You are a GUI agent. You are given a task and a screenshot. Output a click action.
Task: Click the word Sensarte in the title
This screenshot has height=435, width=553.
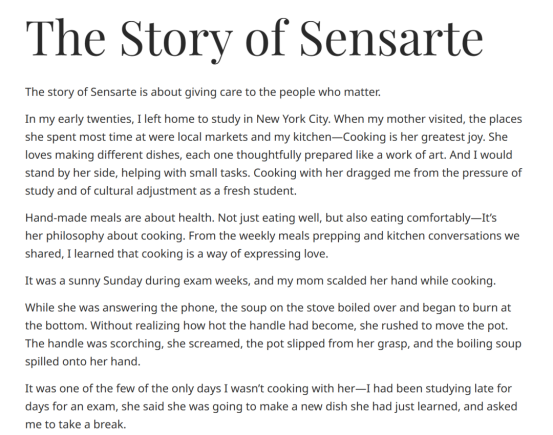click(391, 38)
